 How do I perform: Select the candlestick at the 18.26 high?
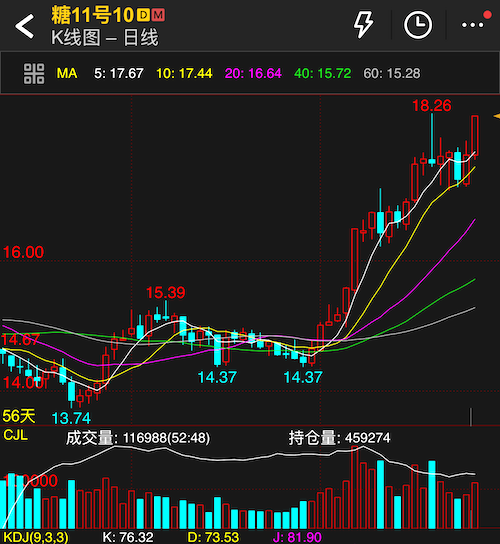tap(432, 140)
